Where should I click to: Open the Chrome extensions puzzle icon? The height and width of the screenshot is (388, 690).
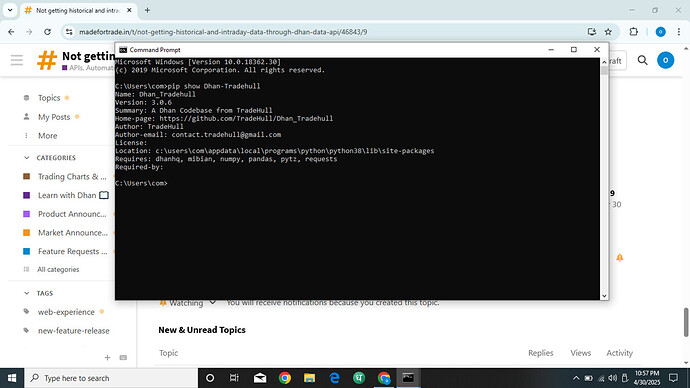634,32
